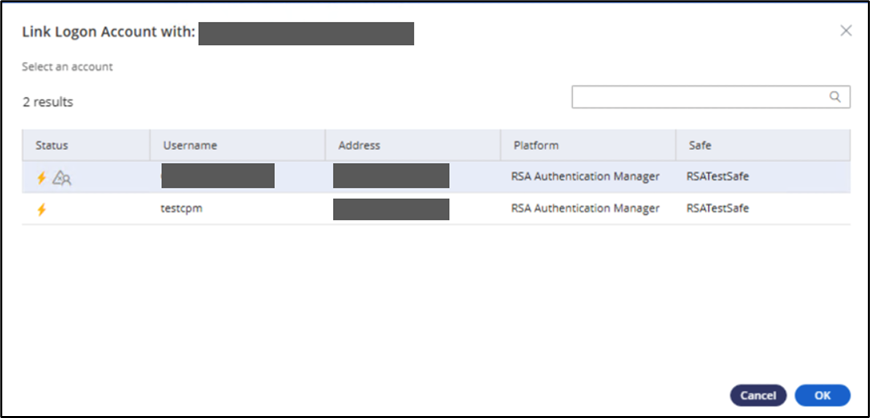Screen dimensions: 870x418
Task: Click the redacted username in first row
Action: click(x=218, y=177)
